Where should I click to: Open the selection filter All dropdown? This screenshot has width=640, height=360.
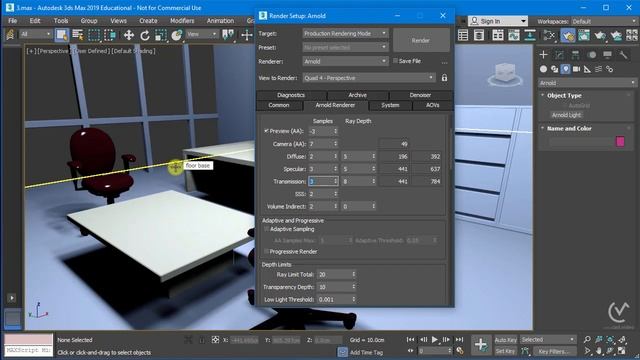point(36,34)
